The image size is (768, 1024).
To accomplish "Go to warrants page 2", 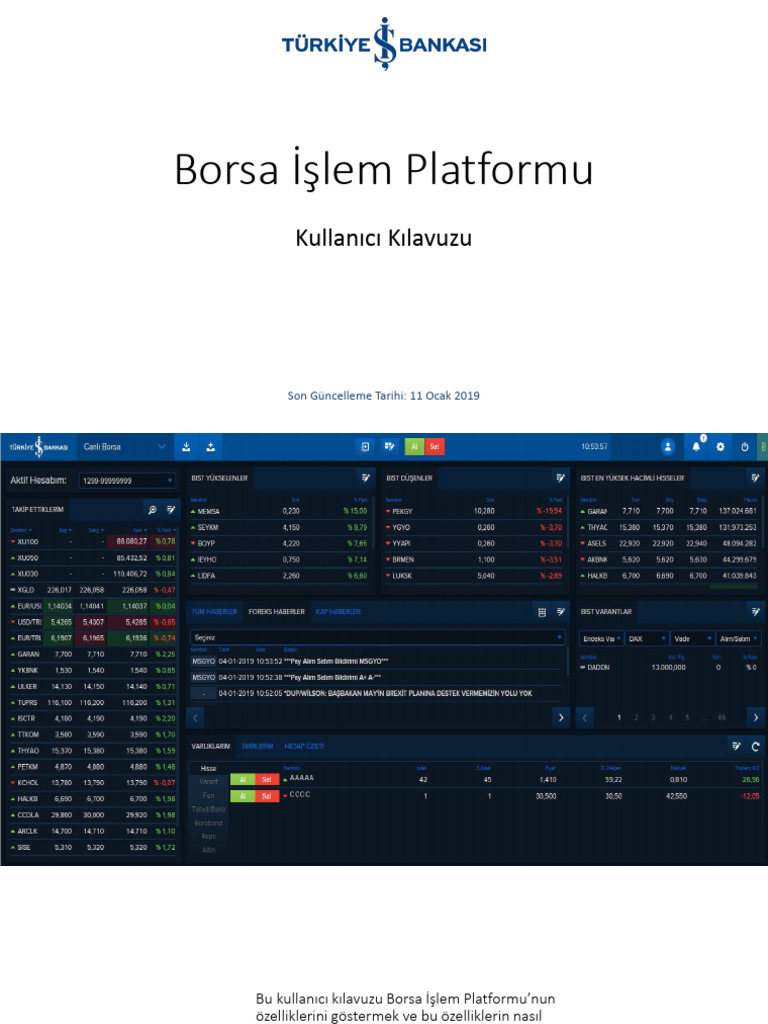I will click(x=636, y=717).
